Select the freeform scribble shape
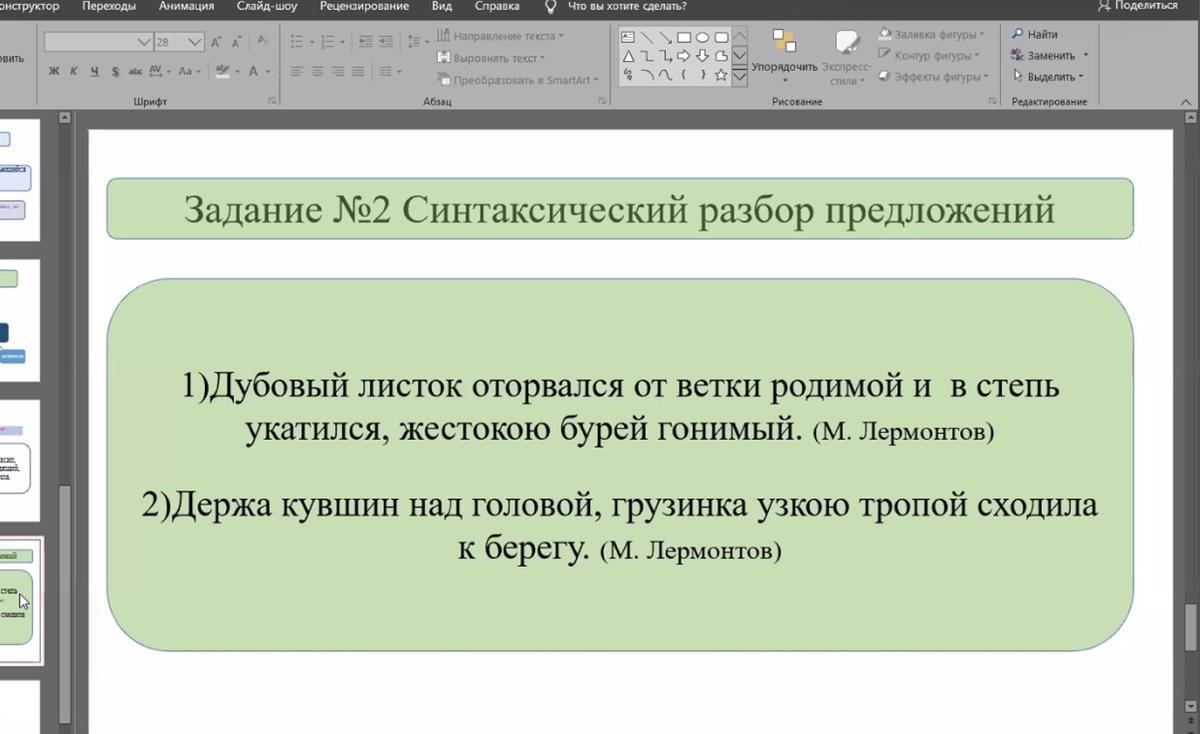 pyautogui.click(x=628, y=75)
